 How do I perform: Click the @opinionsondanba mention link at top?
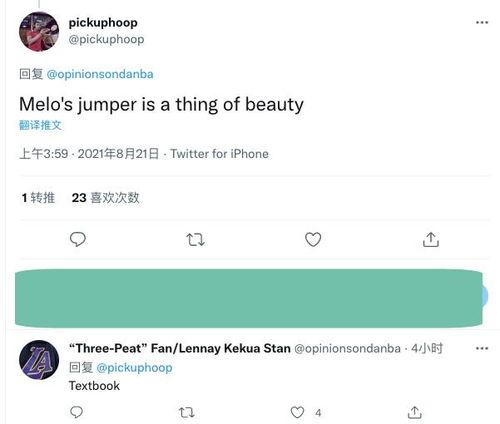100,74
